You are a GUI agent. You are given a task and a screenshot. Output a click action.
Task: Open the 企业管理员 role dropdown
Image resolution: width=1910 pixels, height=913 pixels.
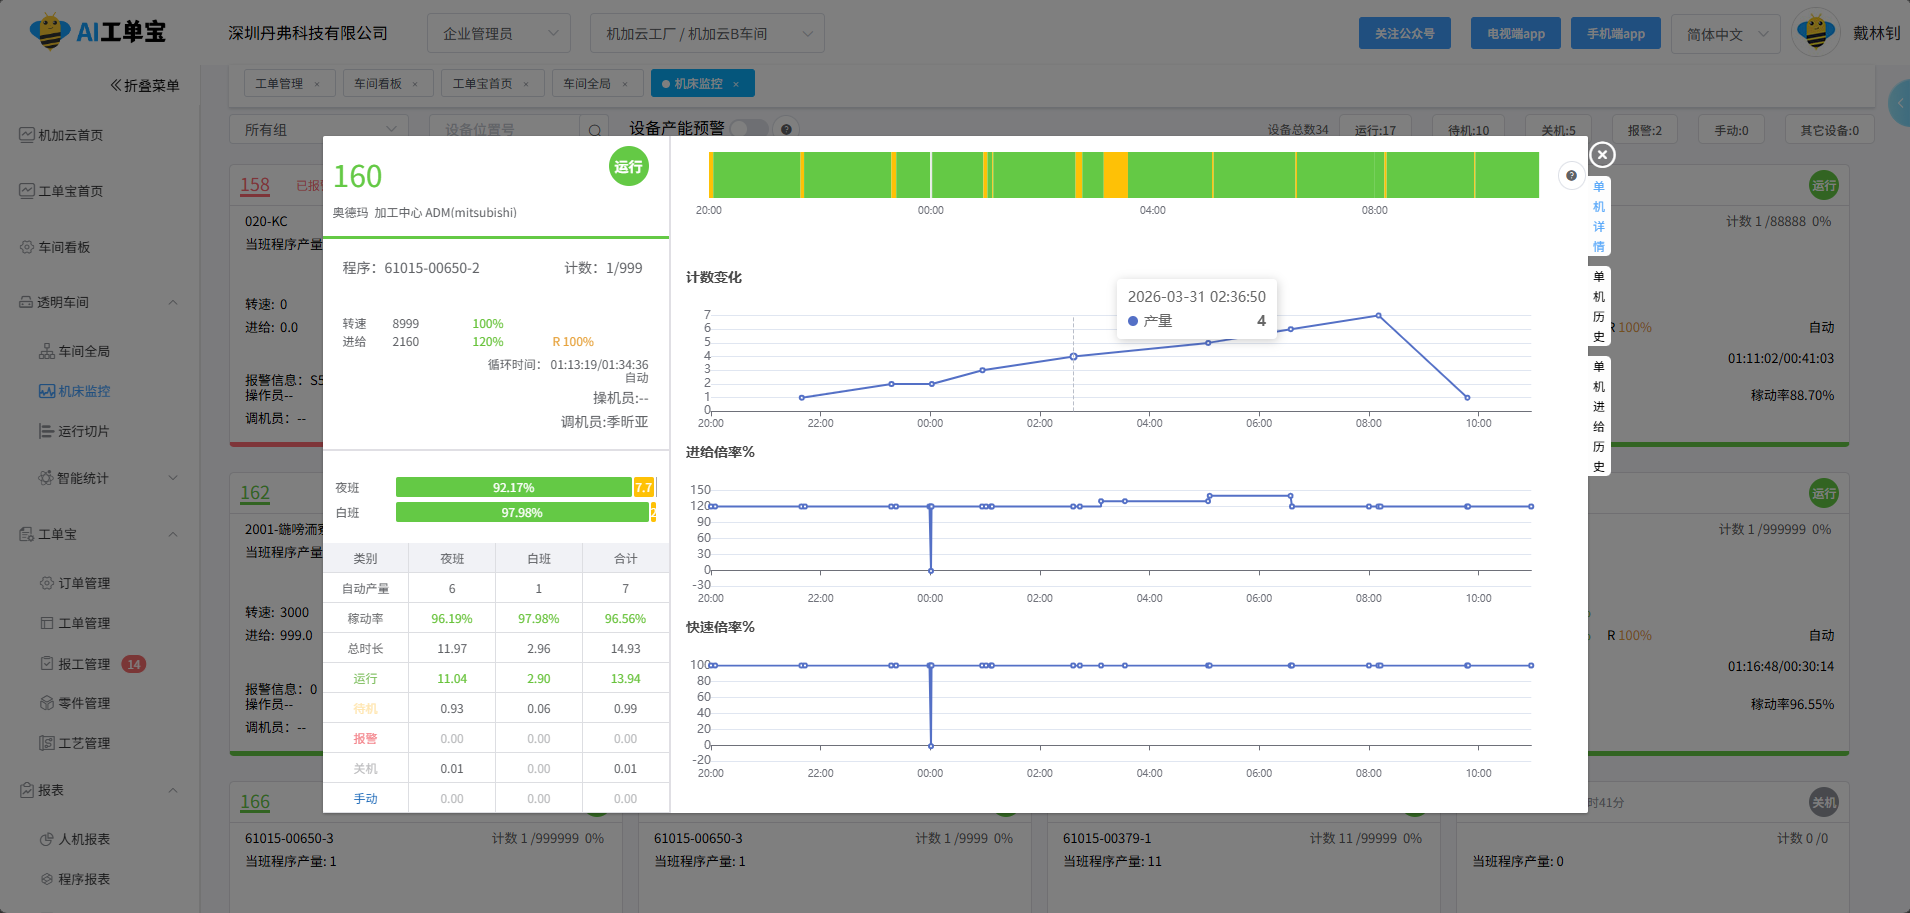(498, 34)
